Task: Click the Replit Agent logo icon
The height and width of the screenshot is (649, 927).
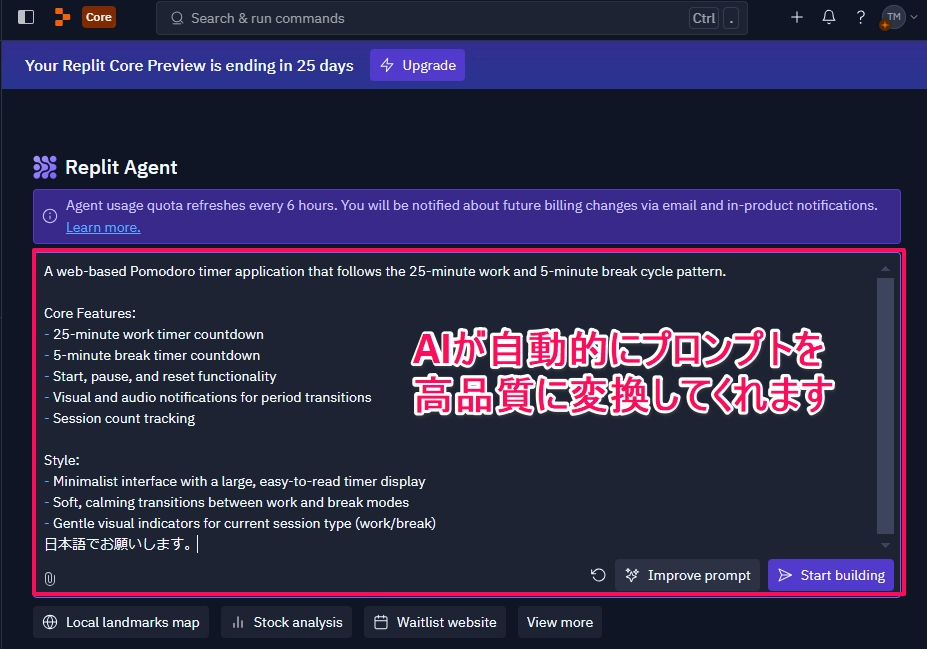Action: 45,167
